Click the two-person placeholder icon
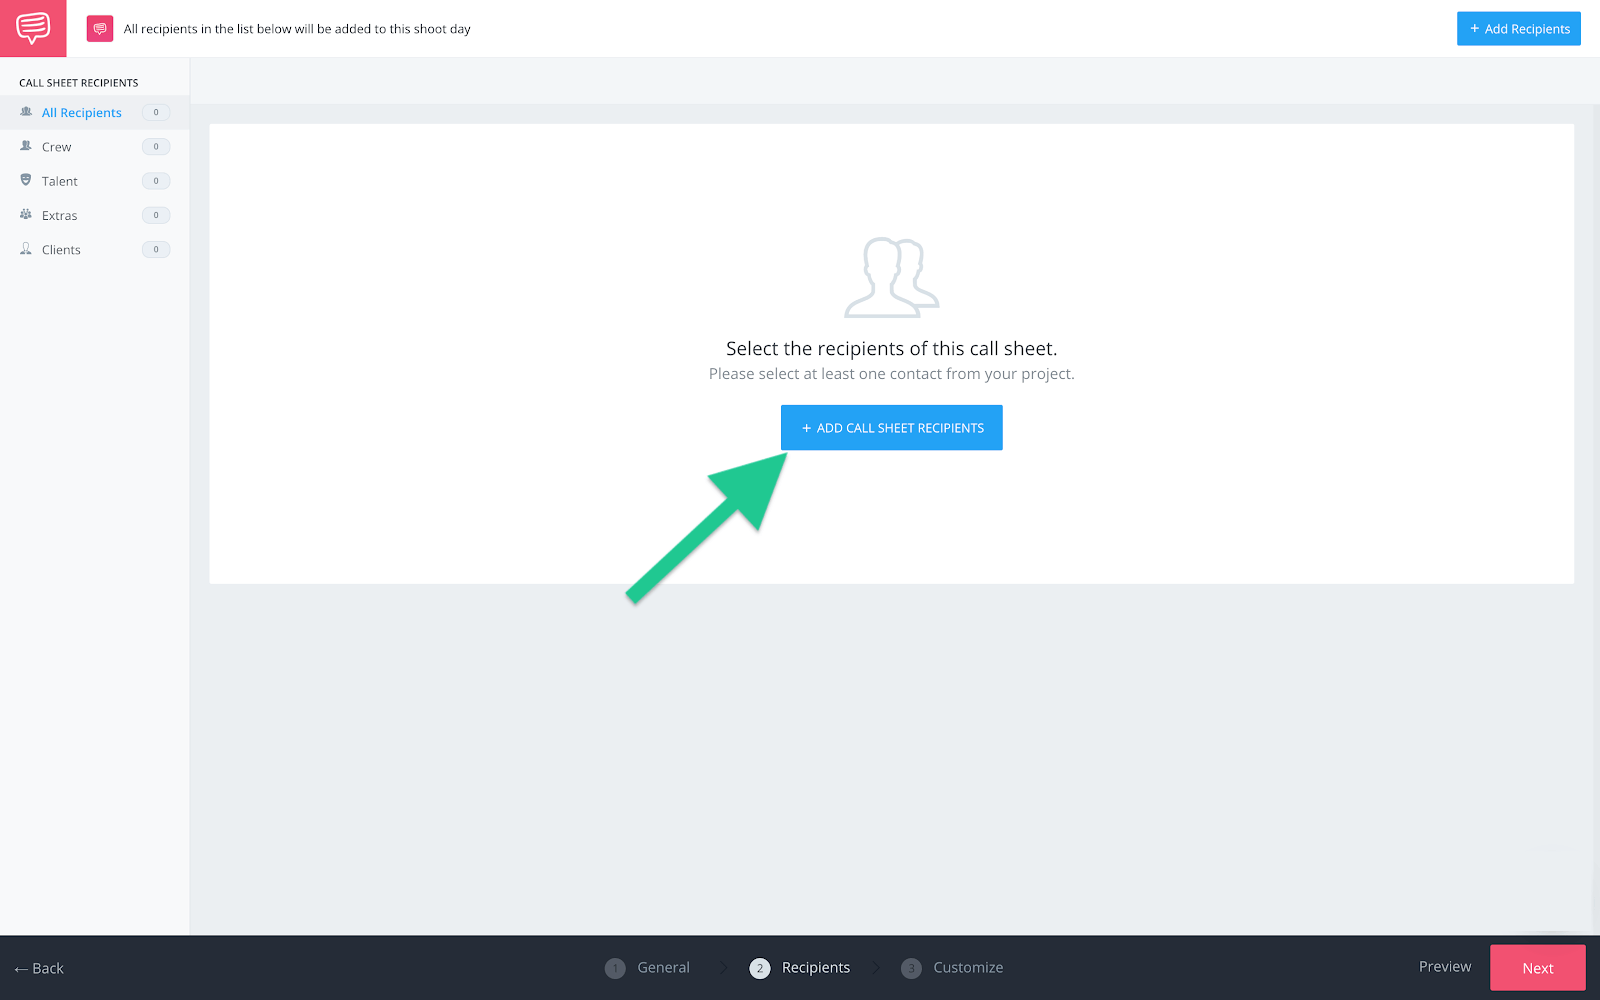Viewport: 1600px width, 1000px height. coord(891,277)
